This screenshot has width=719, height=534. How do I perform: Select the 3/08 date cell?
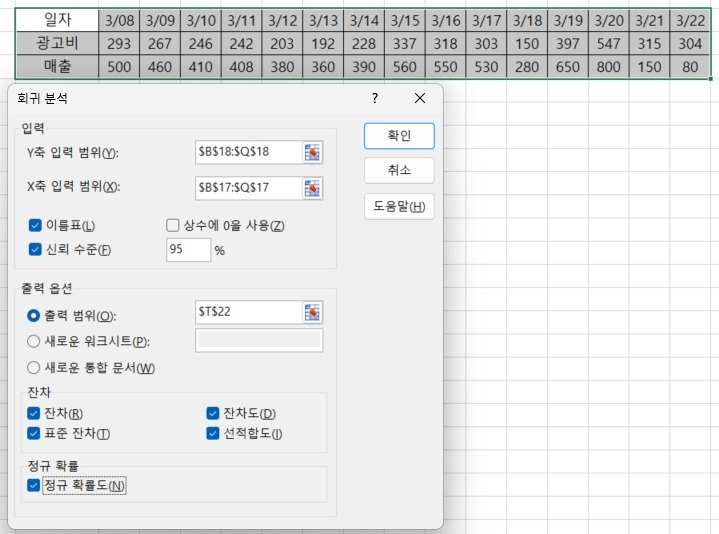(119, 20)
